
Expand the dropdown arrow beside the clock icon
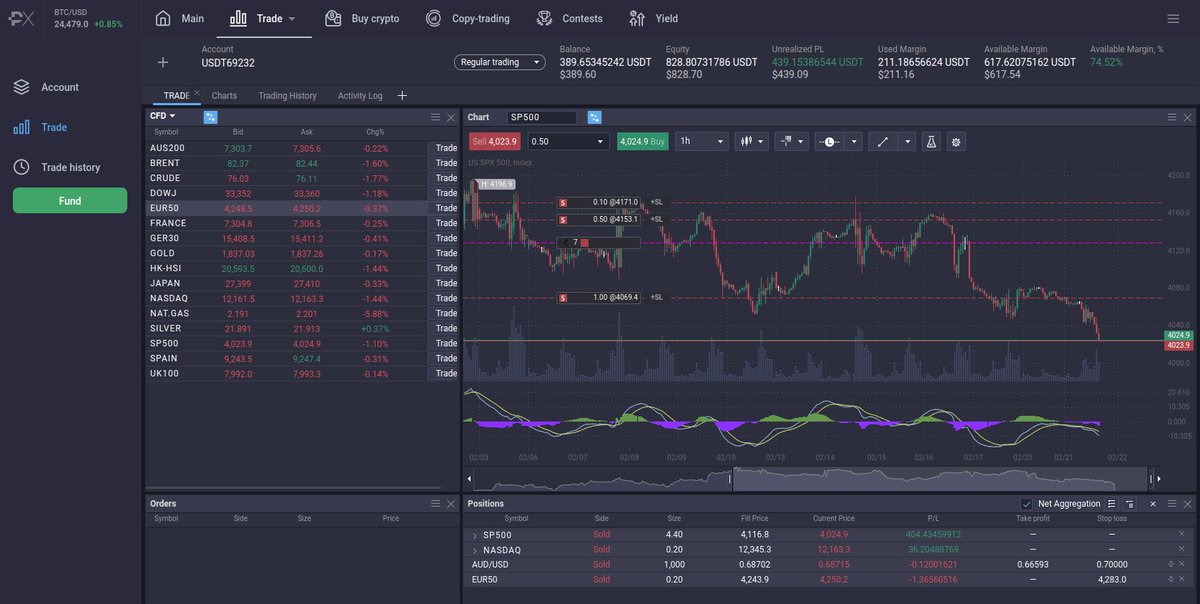854,141
